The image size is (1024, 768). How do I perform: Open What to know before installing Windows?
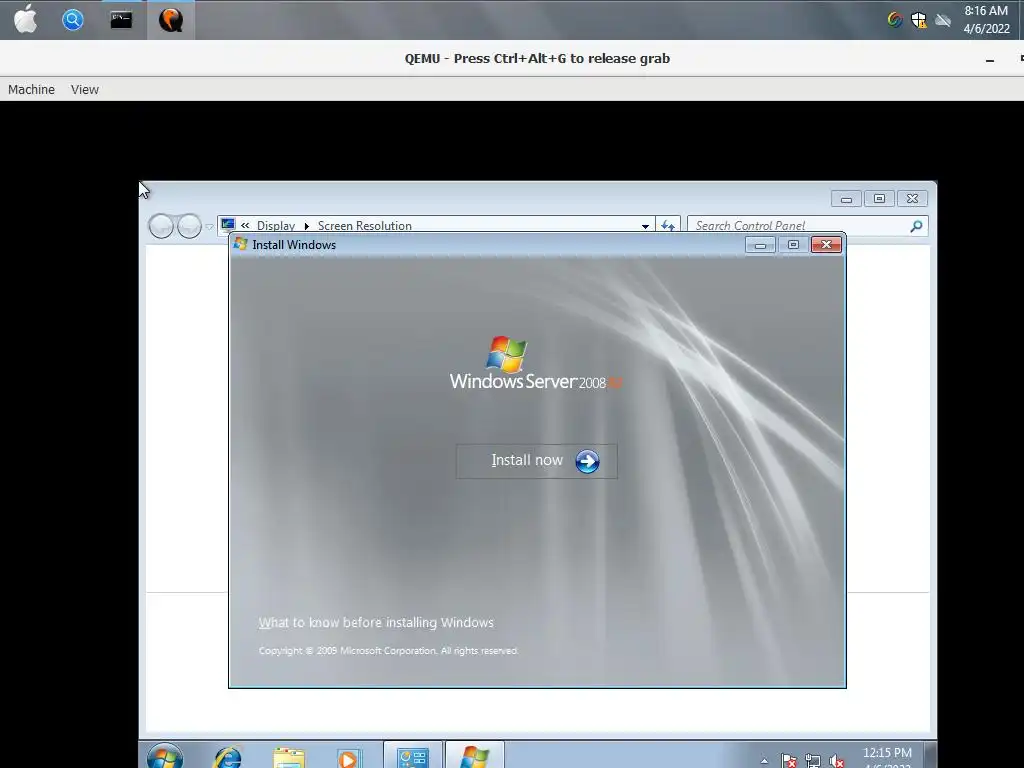pos(376,622)
